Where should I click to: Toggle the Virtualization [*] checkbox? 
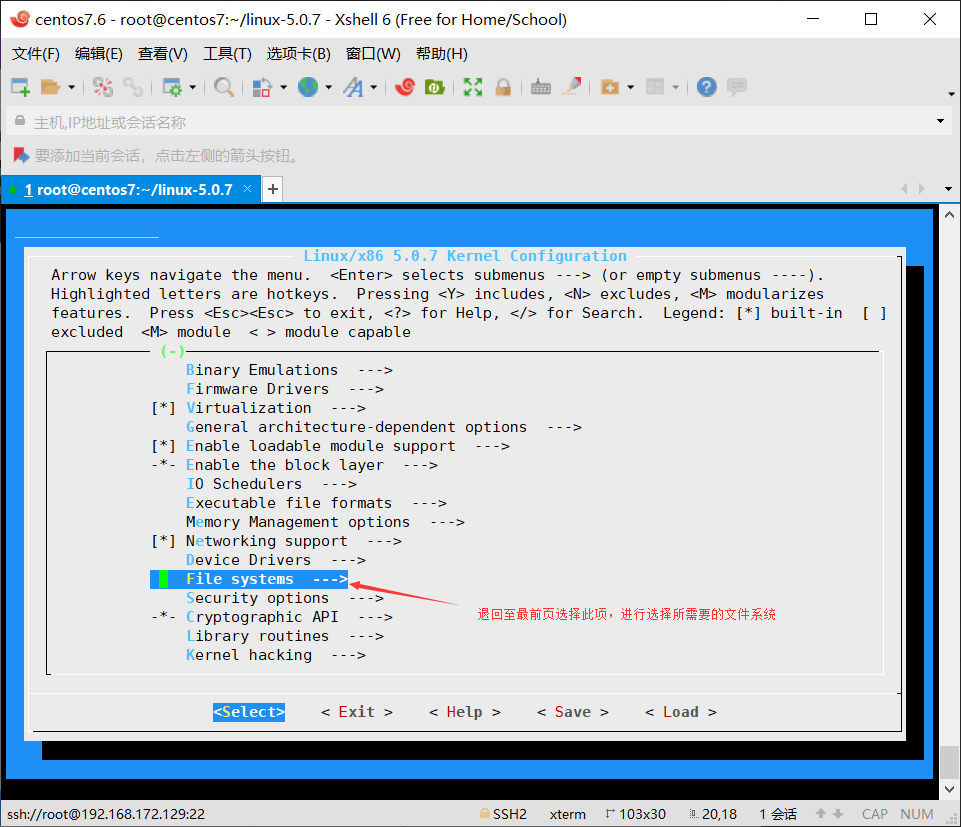click(164, 408)
